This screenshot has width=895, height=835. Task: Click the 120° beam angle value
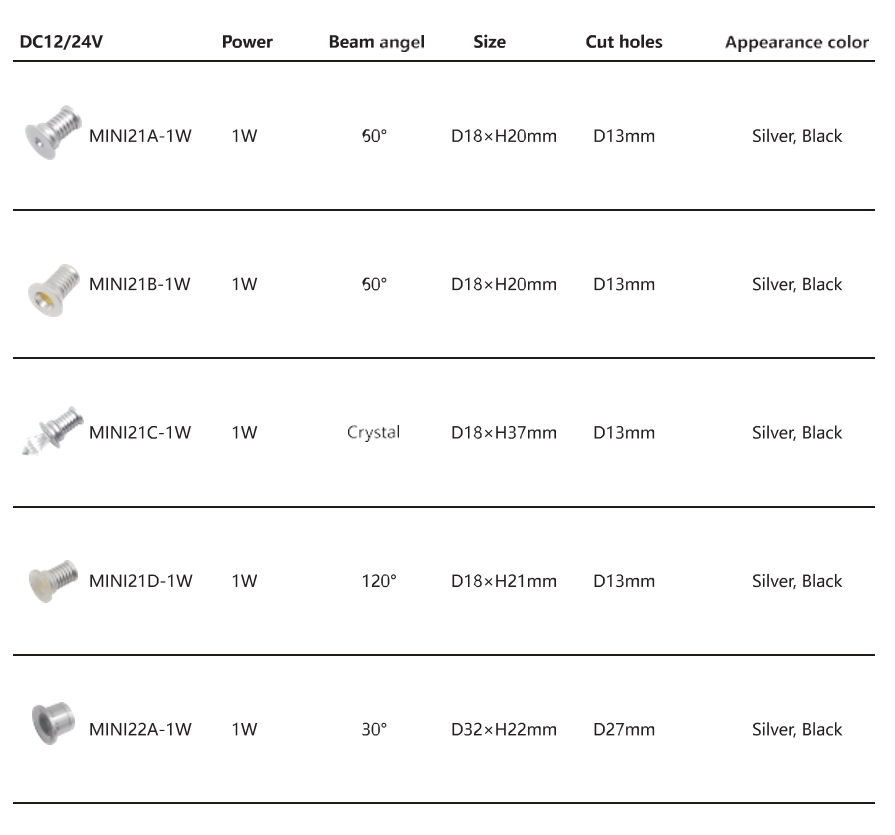click(x=379, y=581)
